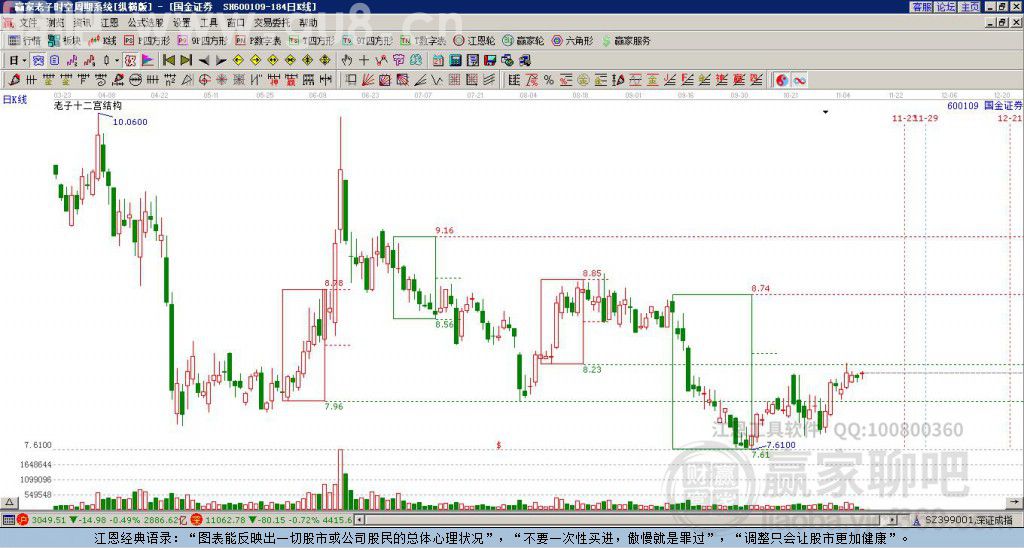1024x548 pixels.
Task: Expand the 日 period dropdown
Action: (x=24, y=60)
